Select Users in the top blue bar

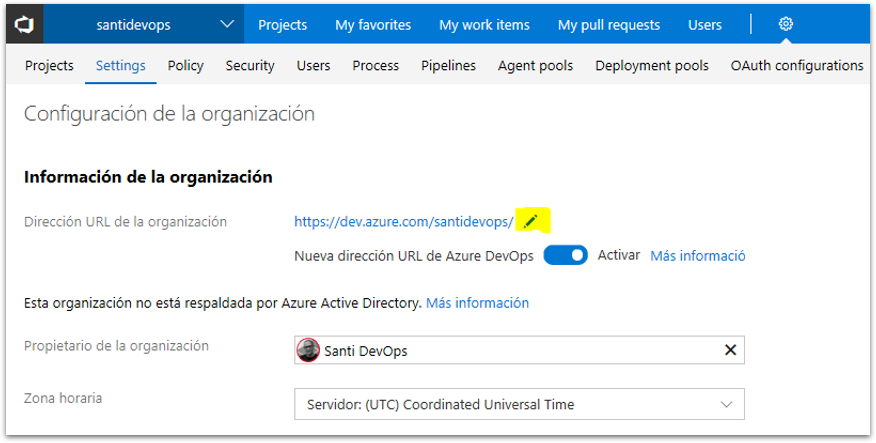pyautogui.click(x=704, y=25)
